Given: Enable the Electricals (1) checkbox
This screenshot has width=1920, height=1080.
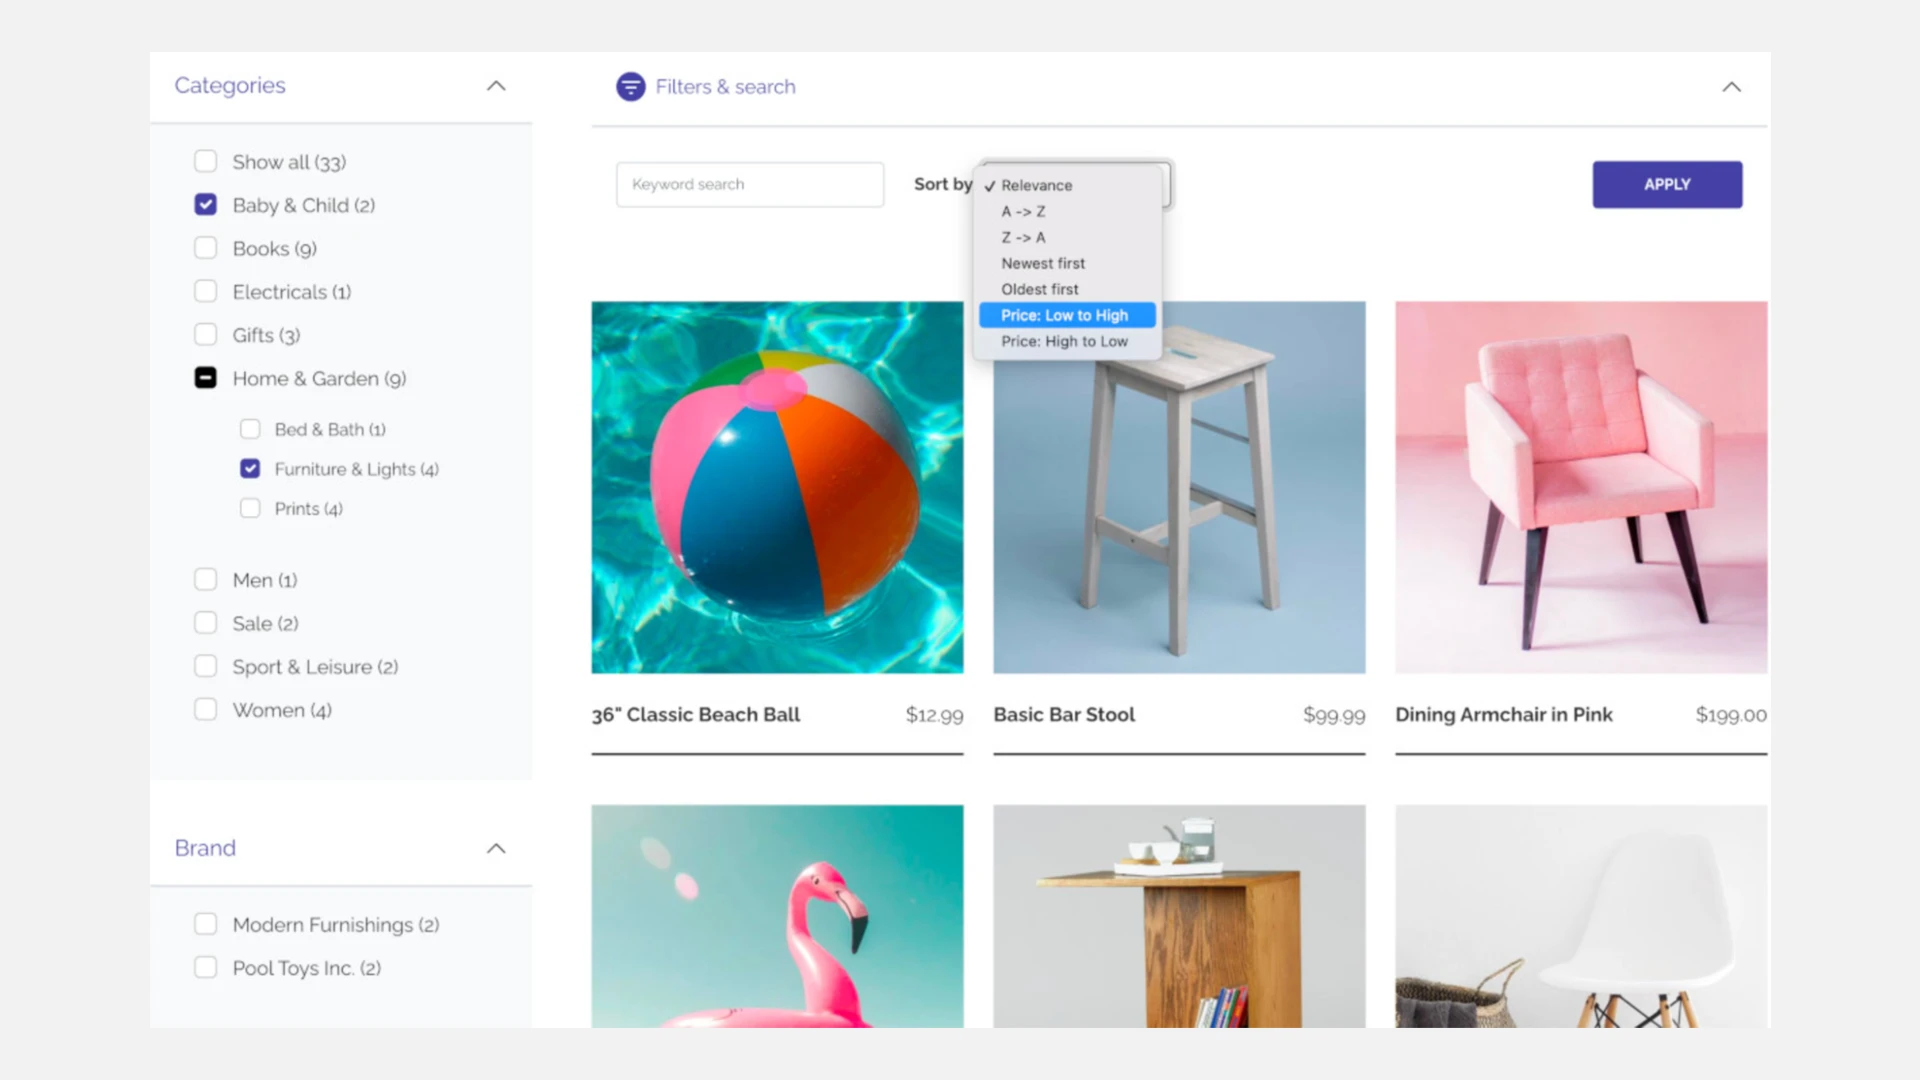Looking at the screenshot, I should [x=205, y=291].
